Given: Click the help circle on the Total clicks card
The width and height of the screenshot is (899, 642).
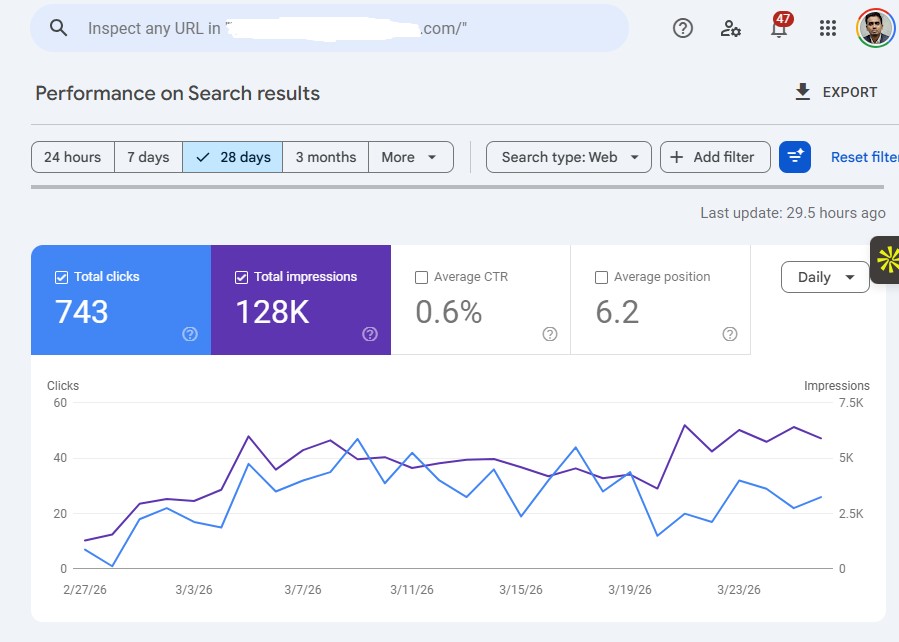Looking at the screenshot, I should coord(190,334).
